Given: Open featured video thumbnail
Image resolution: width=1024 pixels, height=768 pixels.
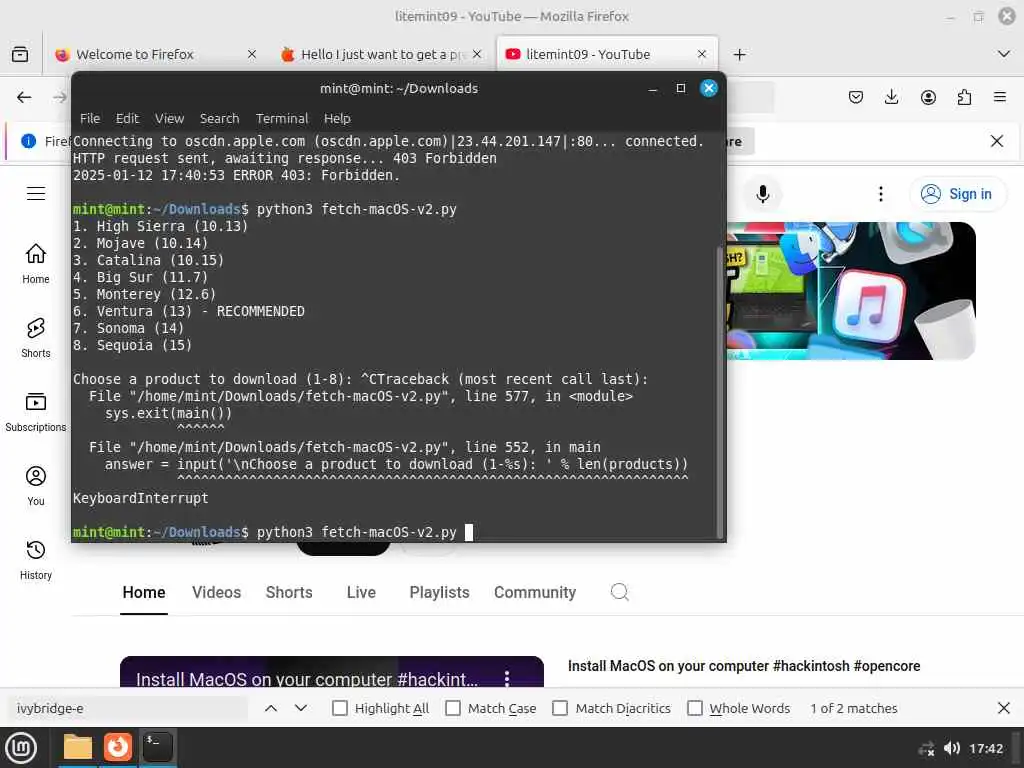Looking at the screenshot, I should (x=332, y=671).
